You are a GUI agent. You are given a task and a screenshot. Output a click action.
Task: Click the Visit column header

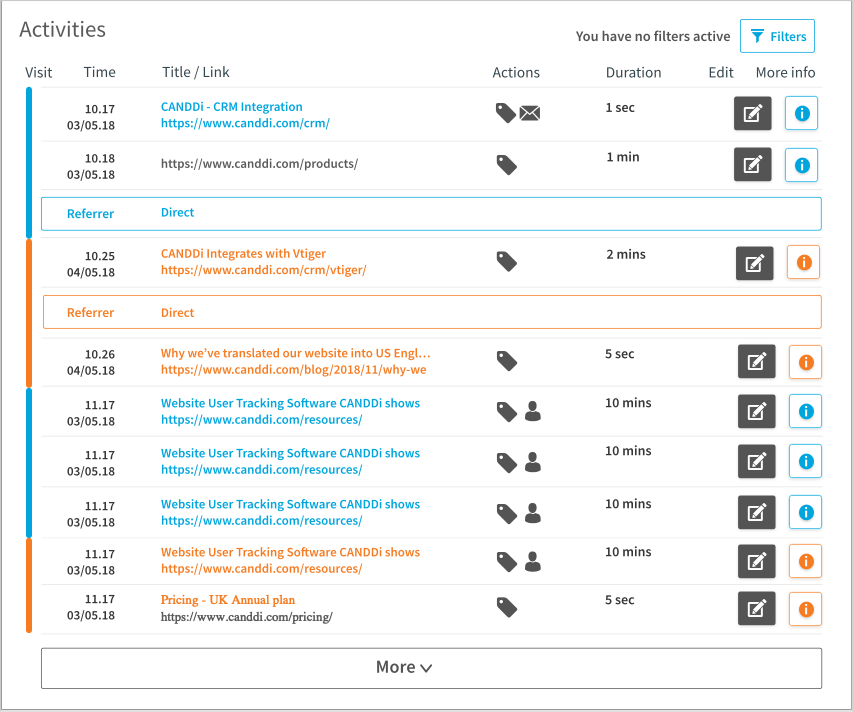pos(39,72)
